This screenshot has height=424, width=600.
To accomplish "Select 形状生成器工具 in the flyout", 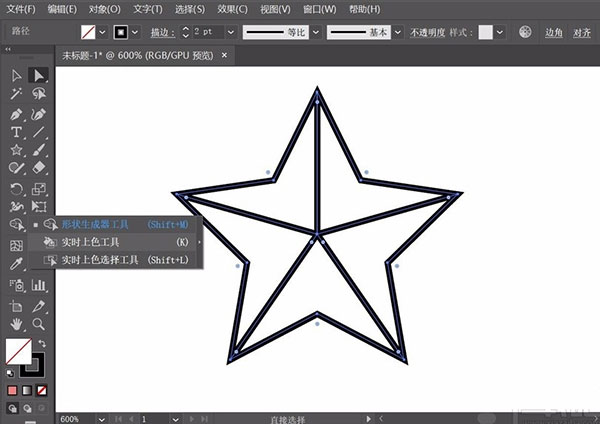I will [94, 225].
